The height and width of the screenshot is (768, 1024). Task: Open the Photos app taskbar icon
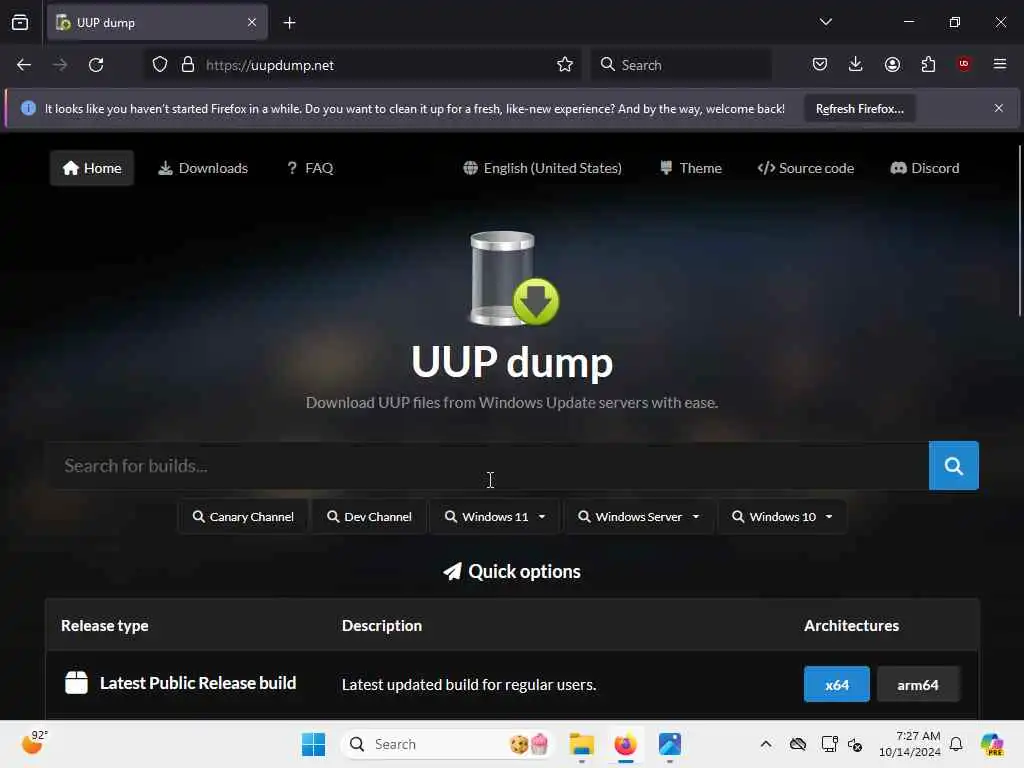pyautogui.click(x=669, y=744)
